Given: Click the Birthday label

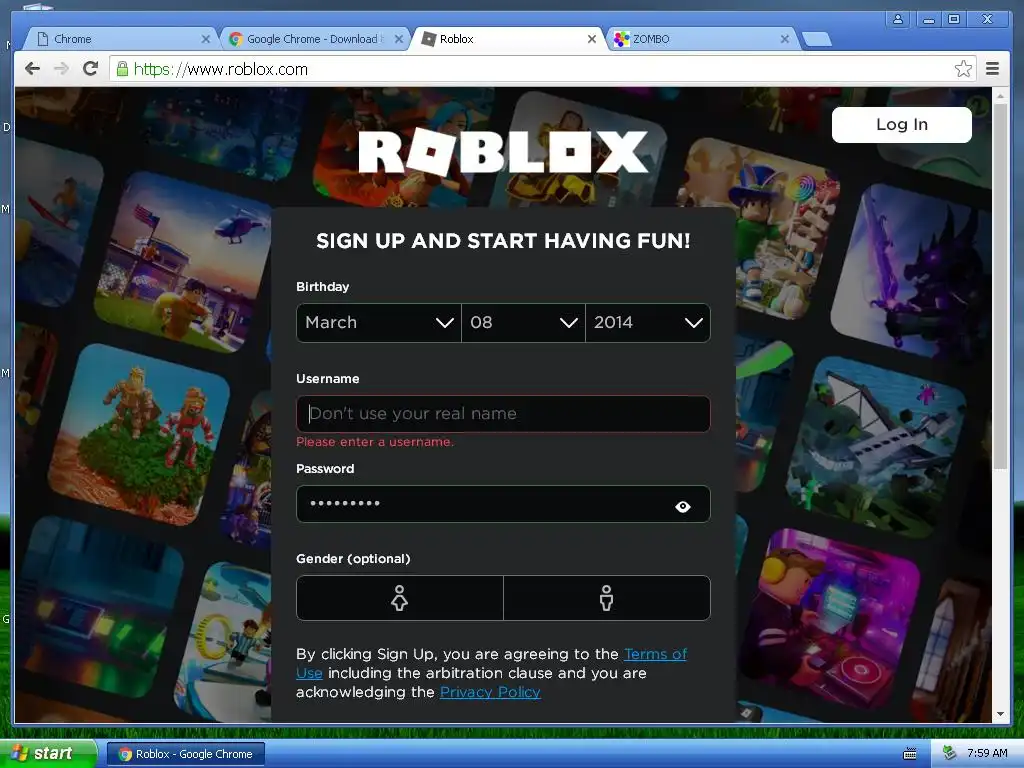Looking at the screenshot, I should tap(322, 287).
